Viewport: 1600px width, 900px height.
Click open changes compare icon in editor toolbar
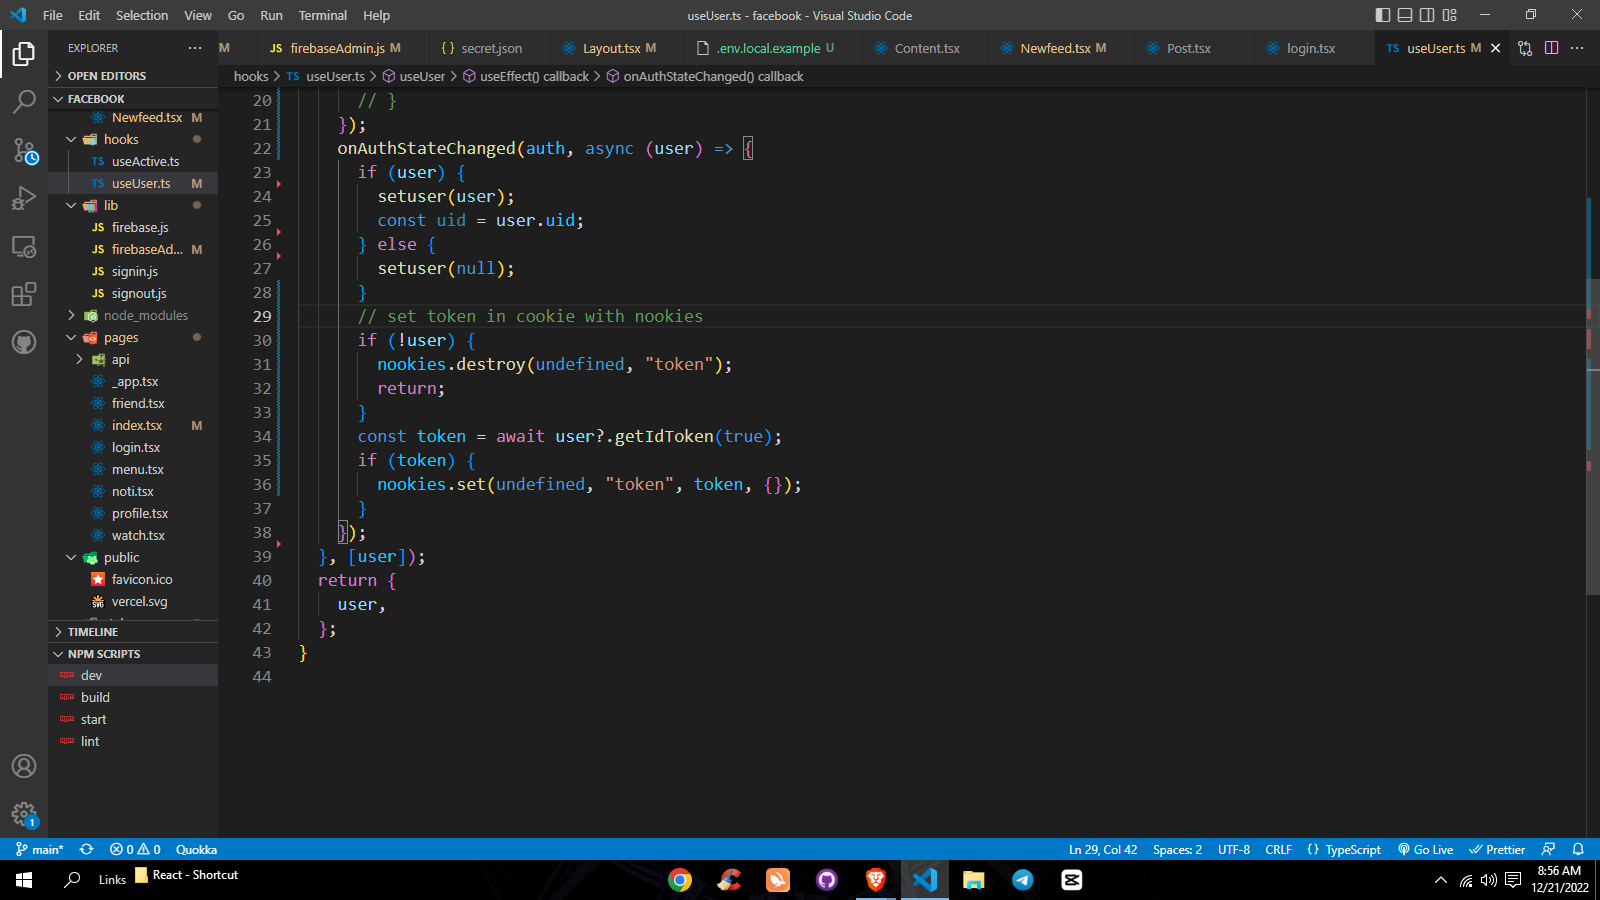1525,48
